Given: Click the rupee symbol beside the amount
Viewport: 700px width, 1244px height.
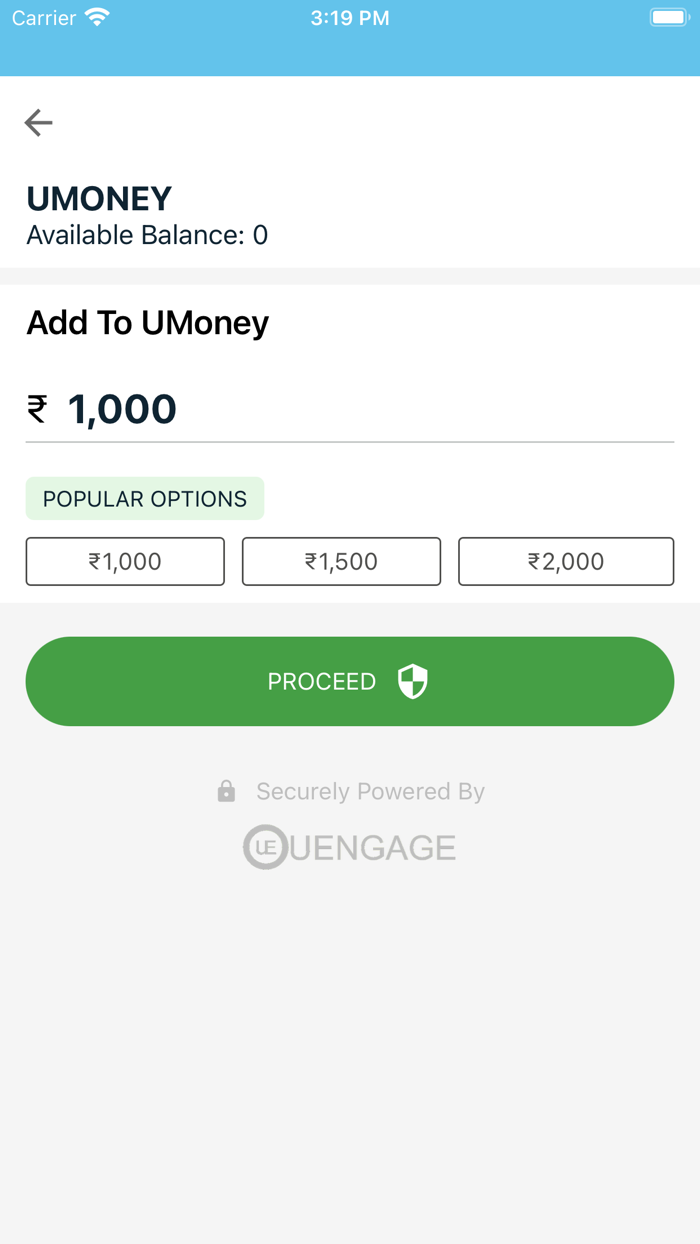Looking at the screenshot, I should point(36,408).
